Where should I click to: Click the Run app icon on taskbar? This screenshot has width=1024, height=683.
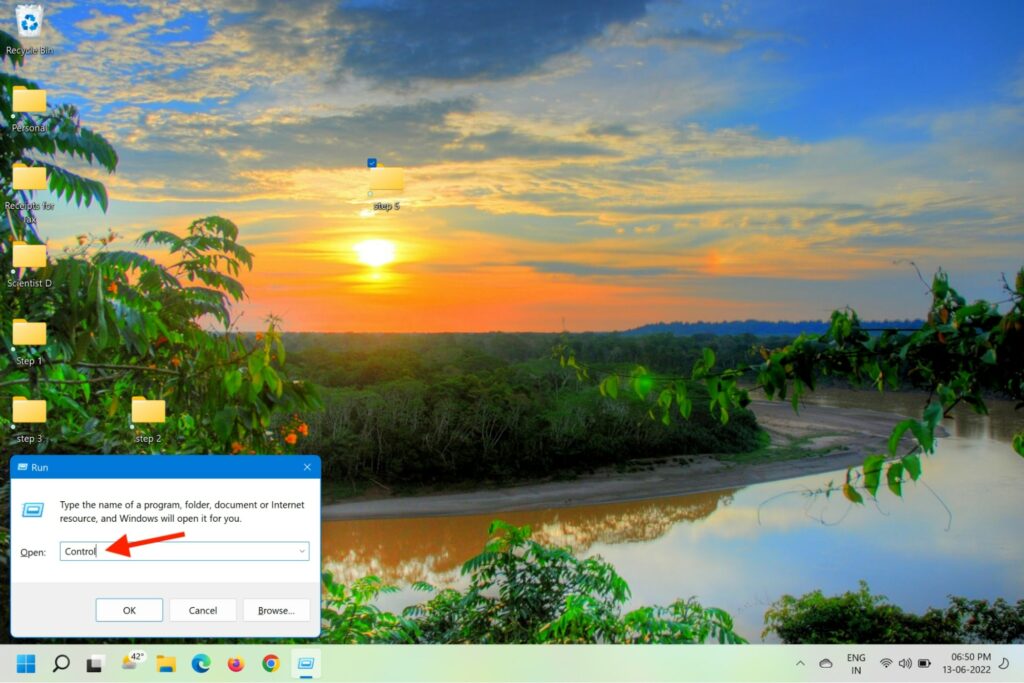coord(306,663)
